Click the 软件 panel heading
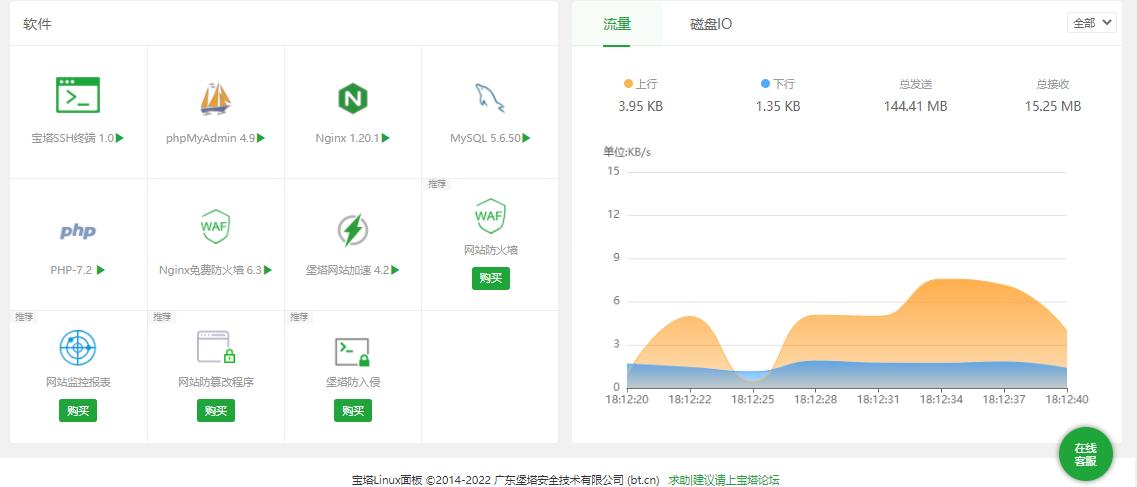1137x487 pixels. coord(37,24)
